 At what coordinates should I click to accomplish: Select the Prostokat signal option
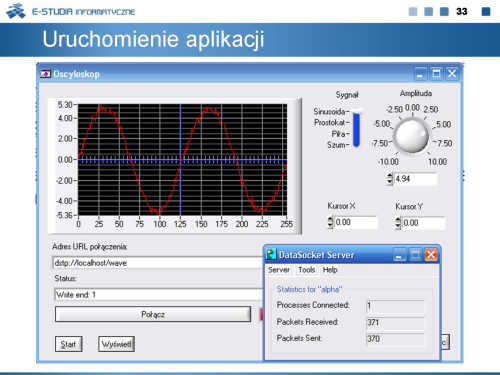pos(331,123)
